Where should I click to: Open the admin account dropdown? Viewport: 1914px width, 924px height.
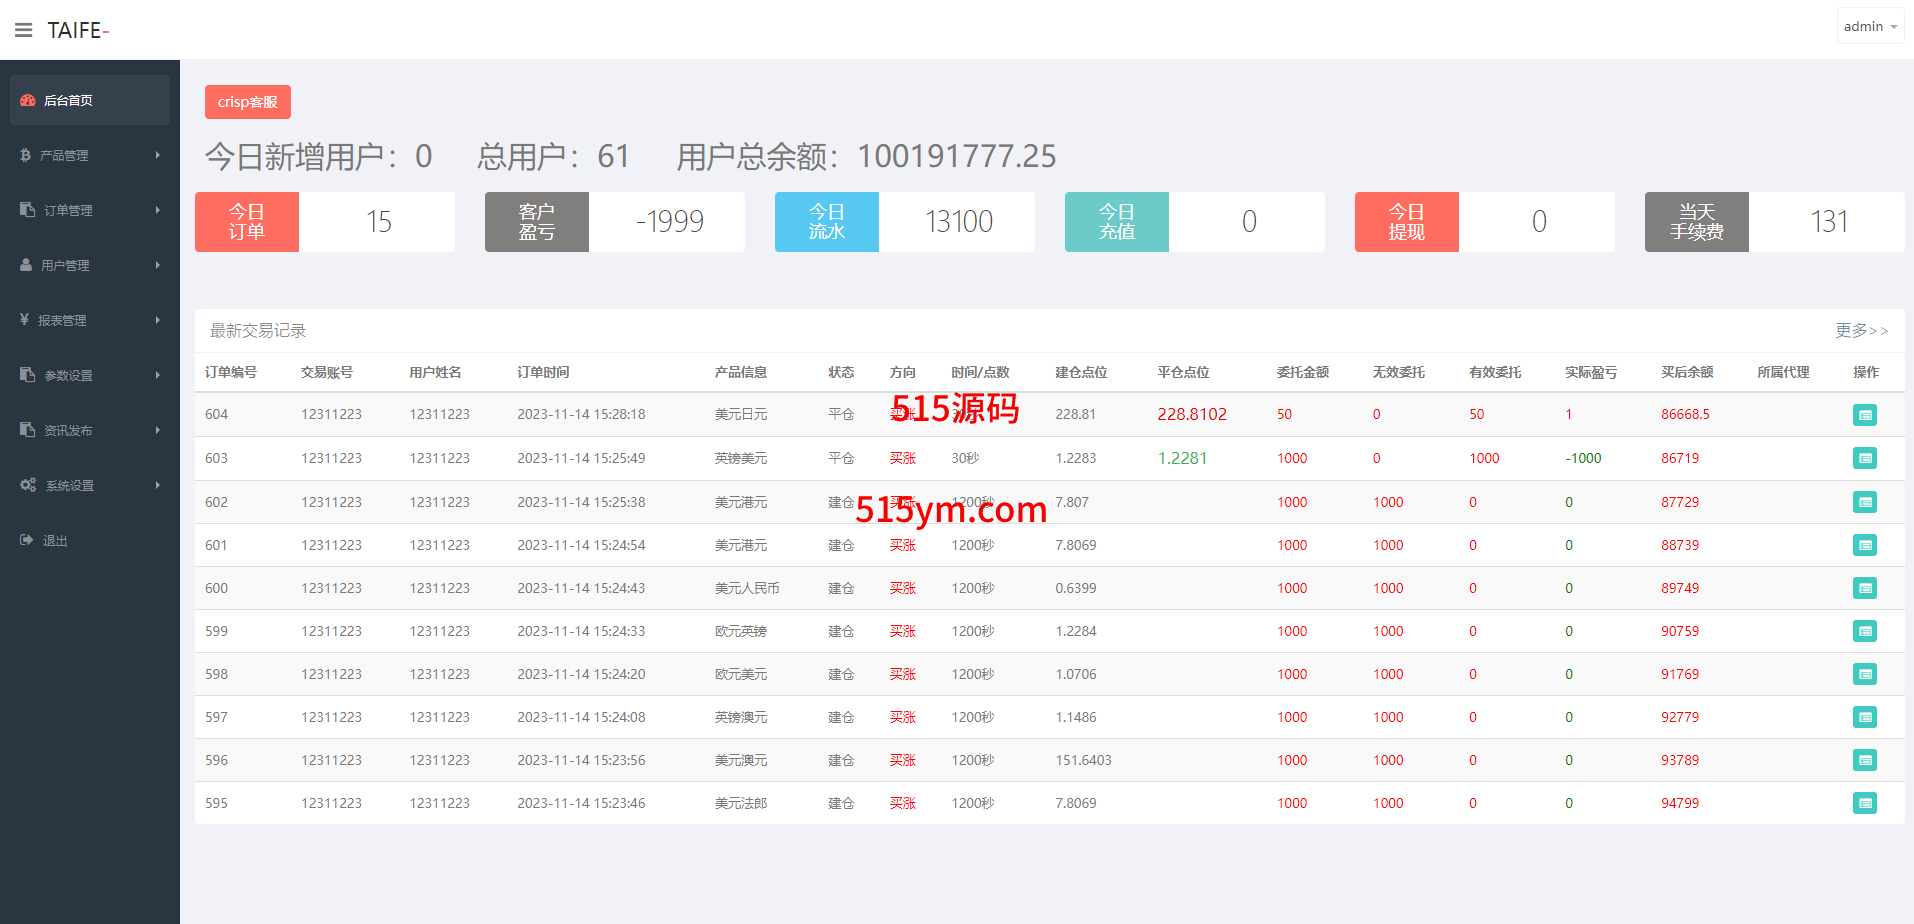coord(1869,27)
